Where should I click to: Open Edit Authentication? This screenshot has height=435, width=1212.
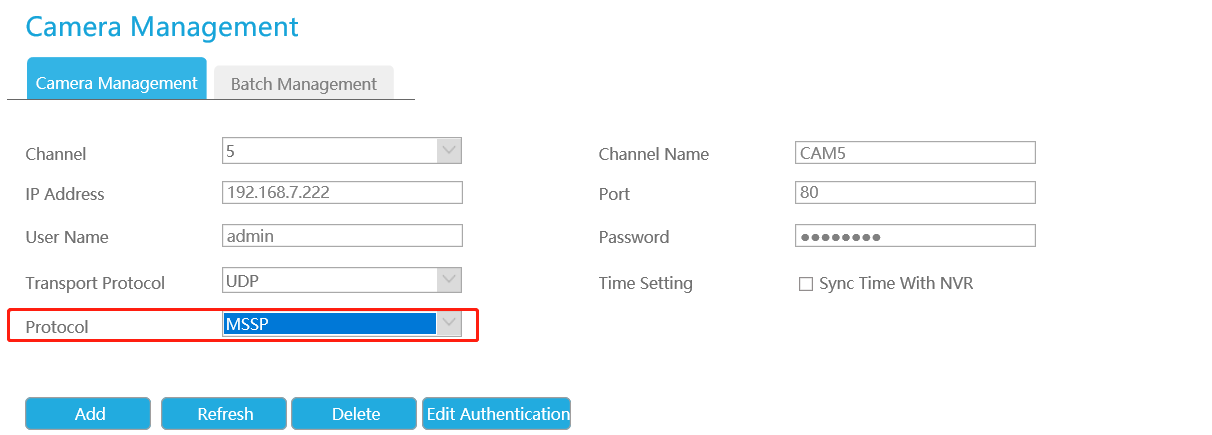click(x=497, y=413)
